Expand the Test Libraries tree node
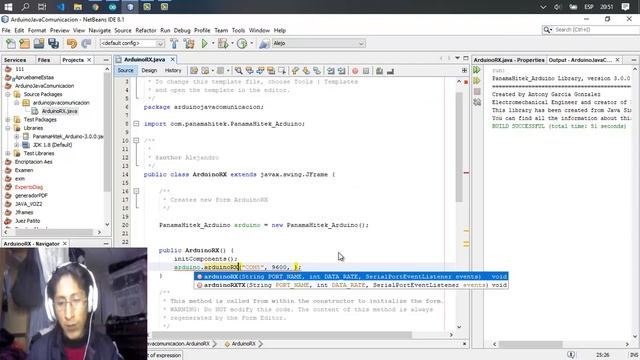 (x=8, y=153)
